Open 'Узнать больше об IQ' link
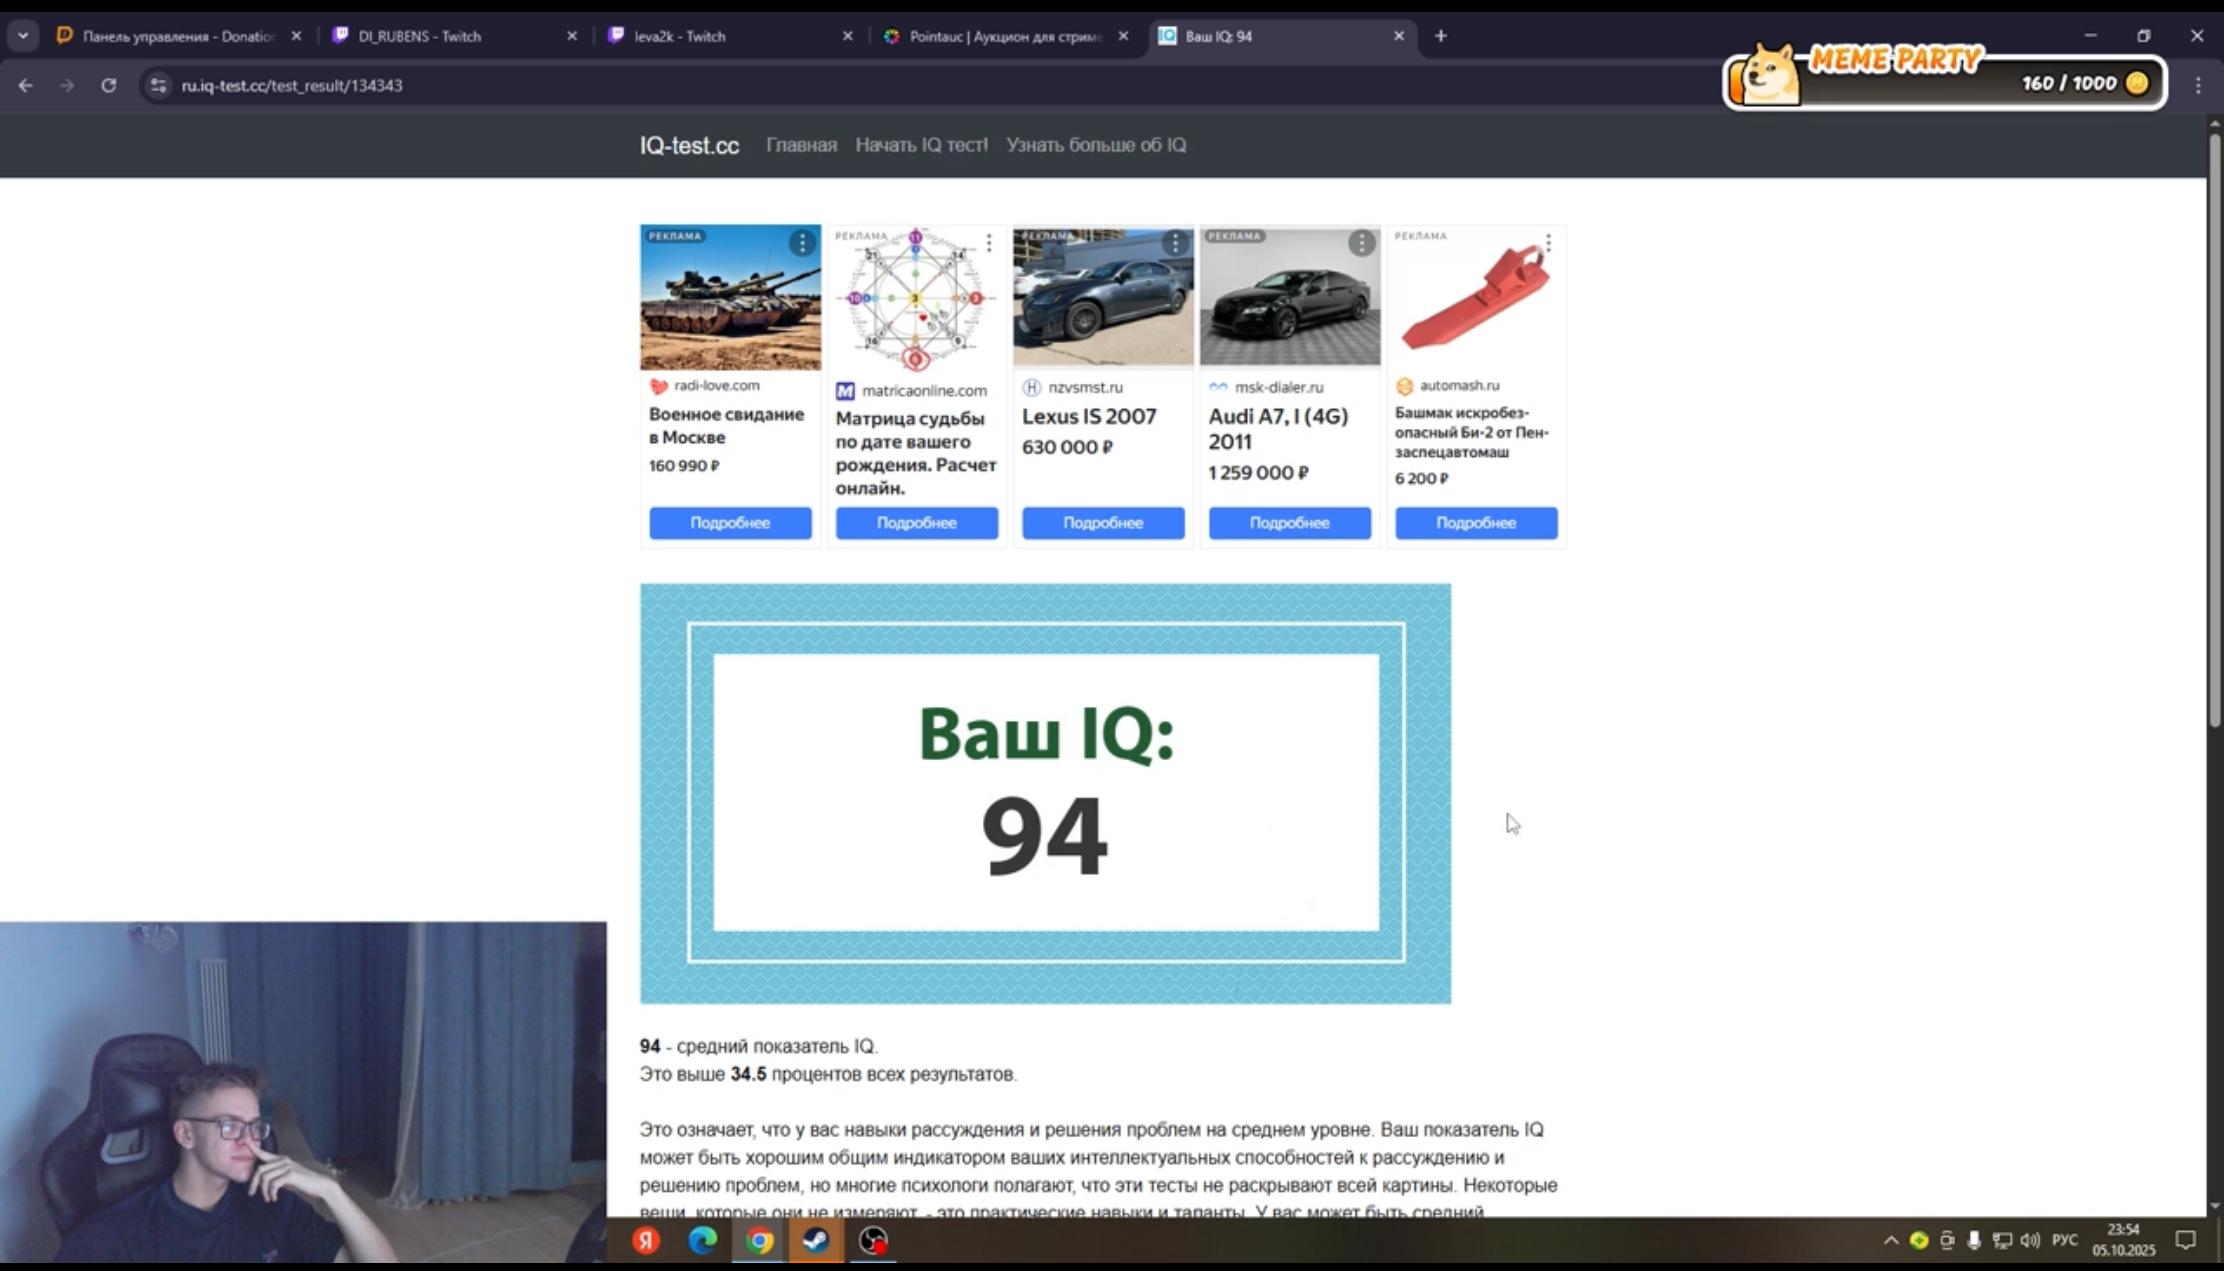The image size is (2224, 1271). (x=1096, y=145)
